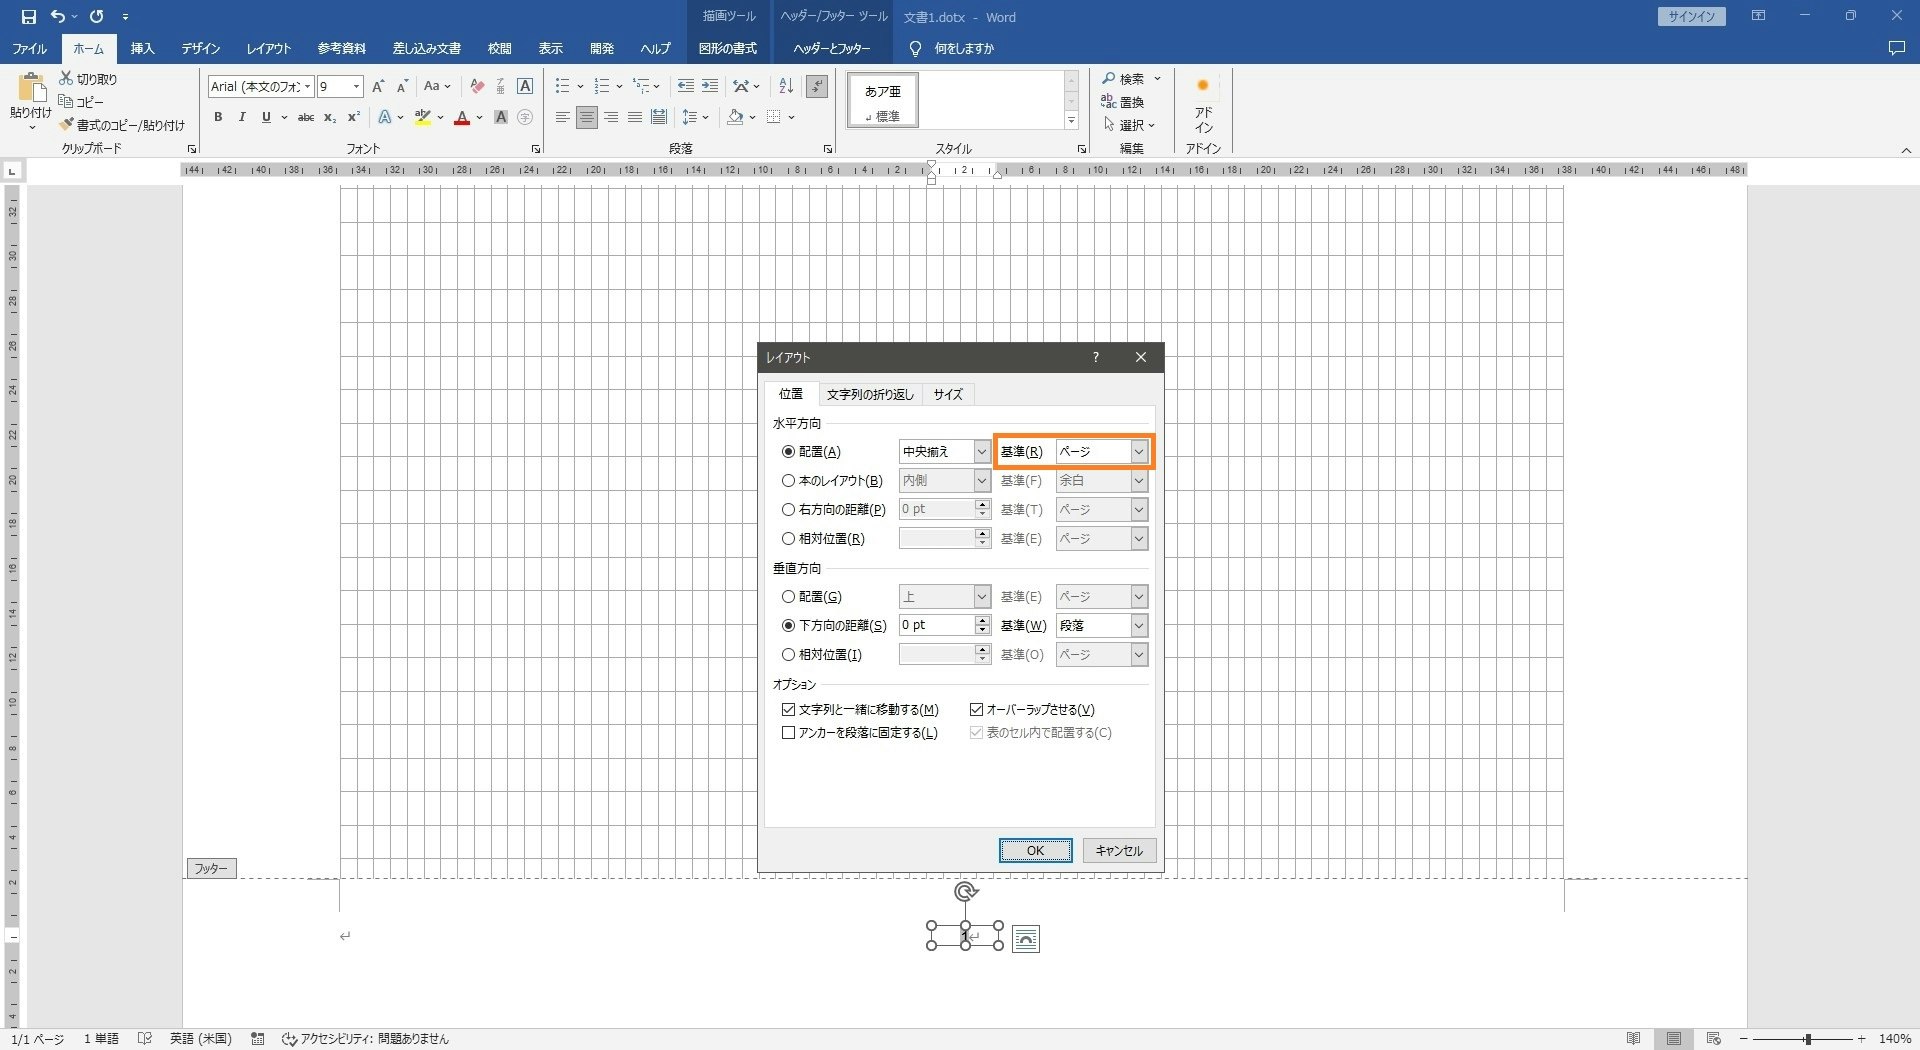Apply strikethrough to text
1920x1050 pixels.
pyautogui.click(x=306, y=117)
